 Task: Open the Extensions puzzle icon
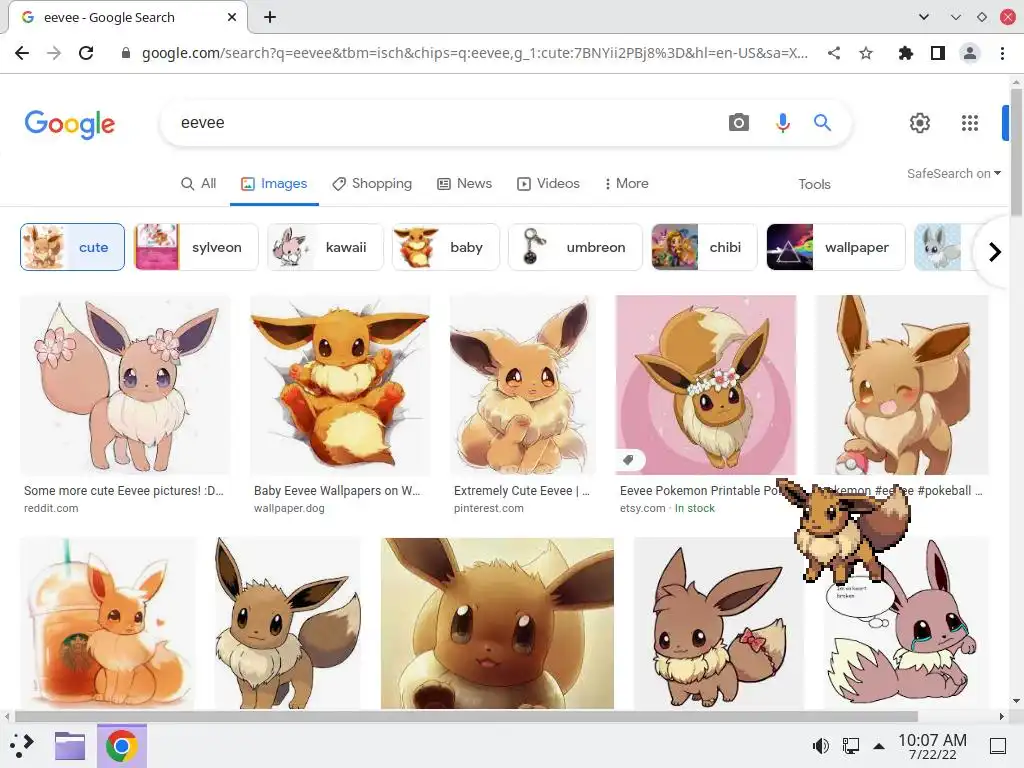coord(905,53)
